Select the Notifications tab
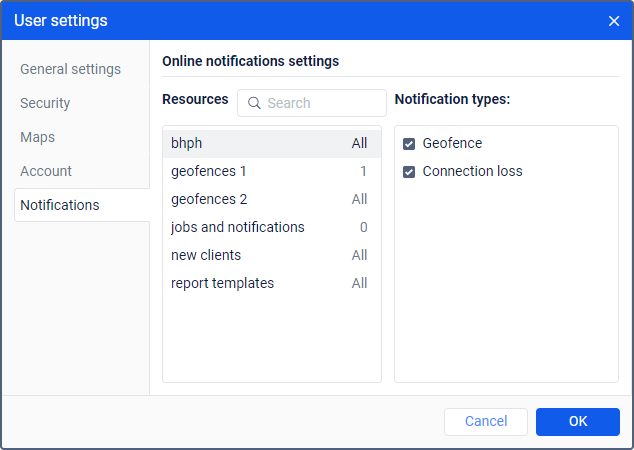 (x=60, y=205)
